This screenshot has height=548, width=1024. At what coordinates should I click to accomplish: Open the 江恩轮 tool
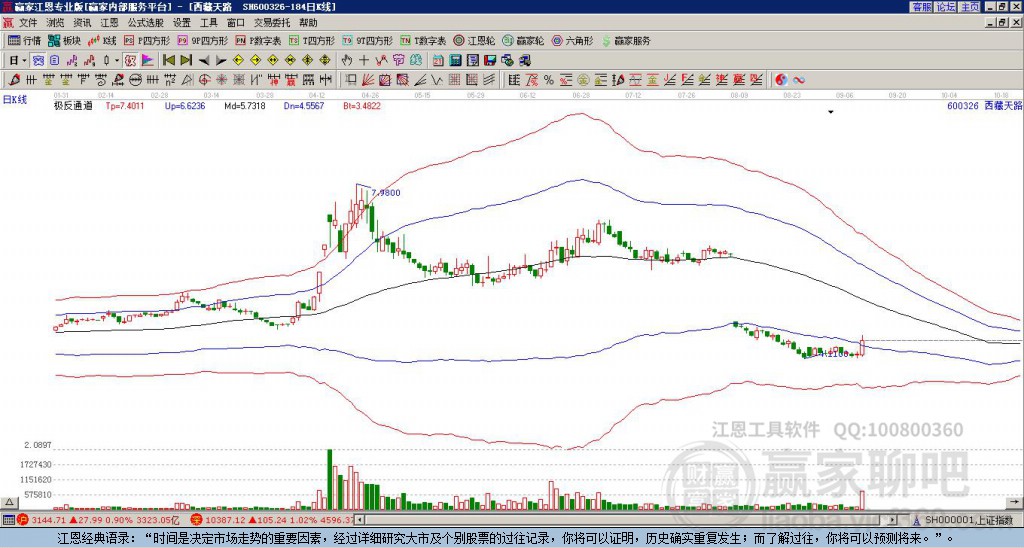[x=474, y=40]
